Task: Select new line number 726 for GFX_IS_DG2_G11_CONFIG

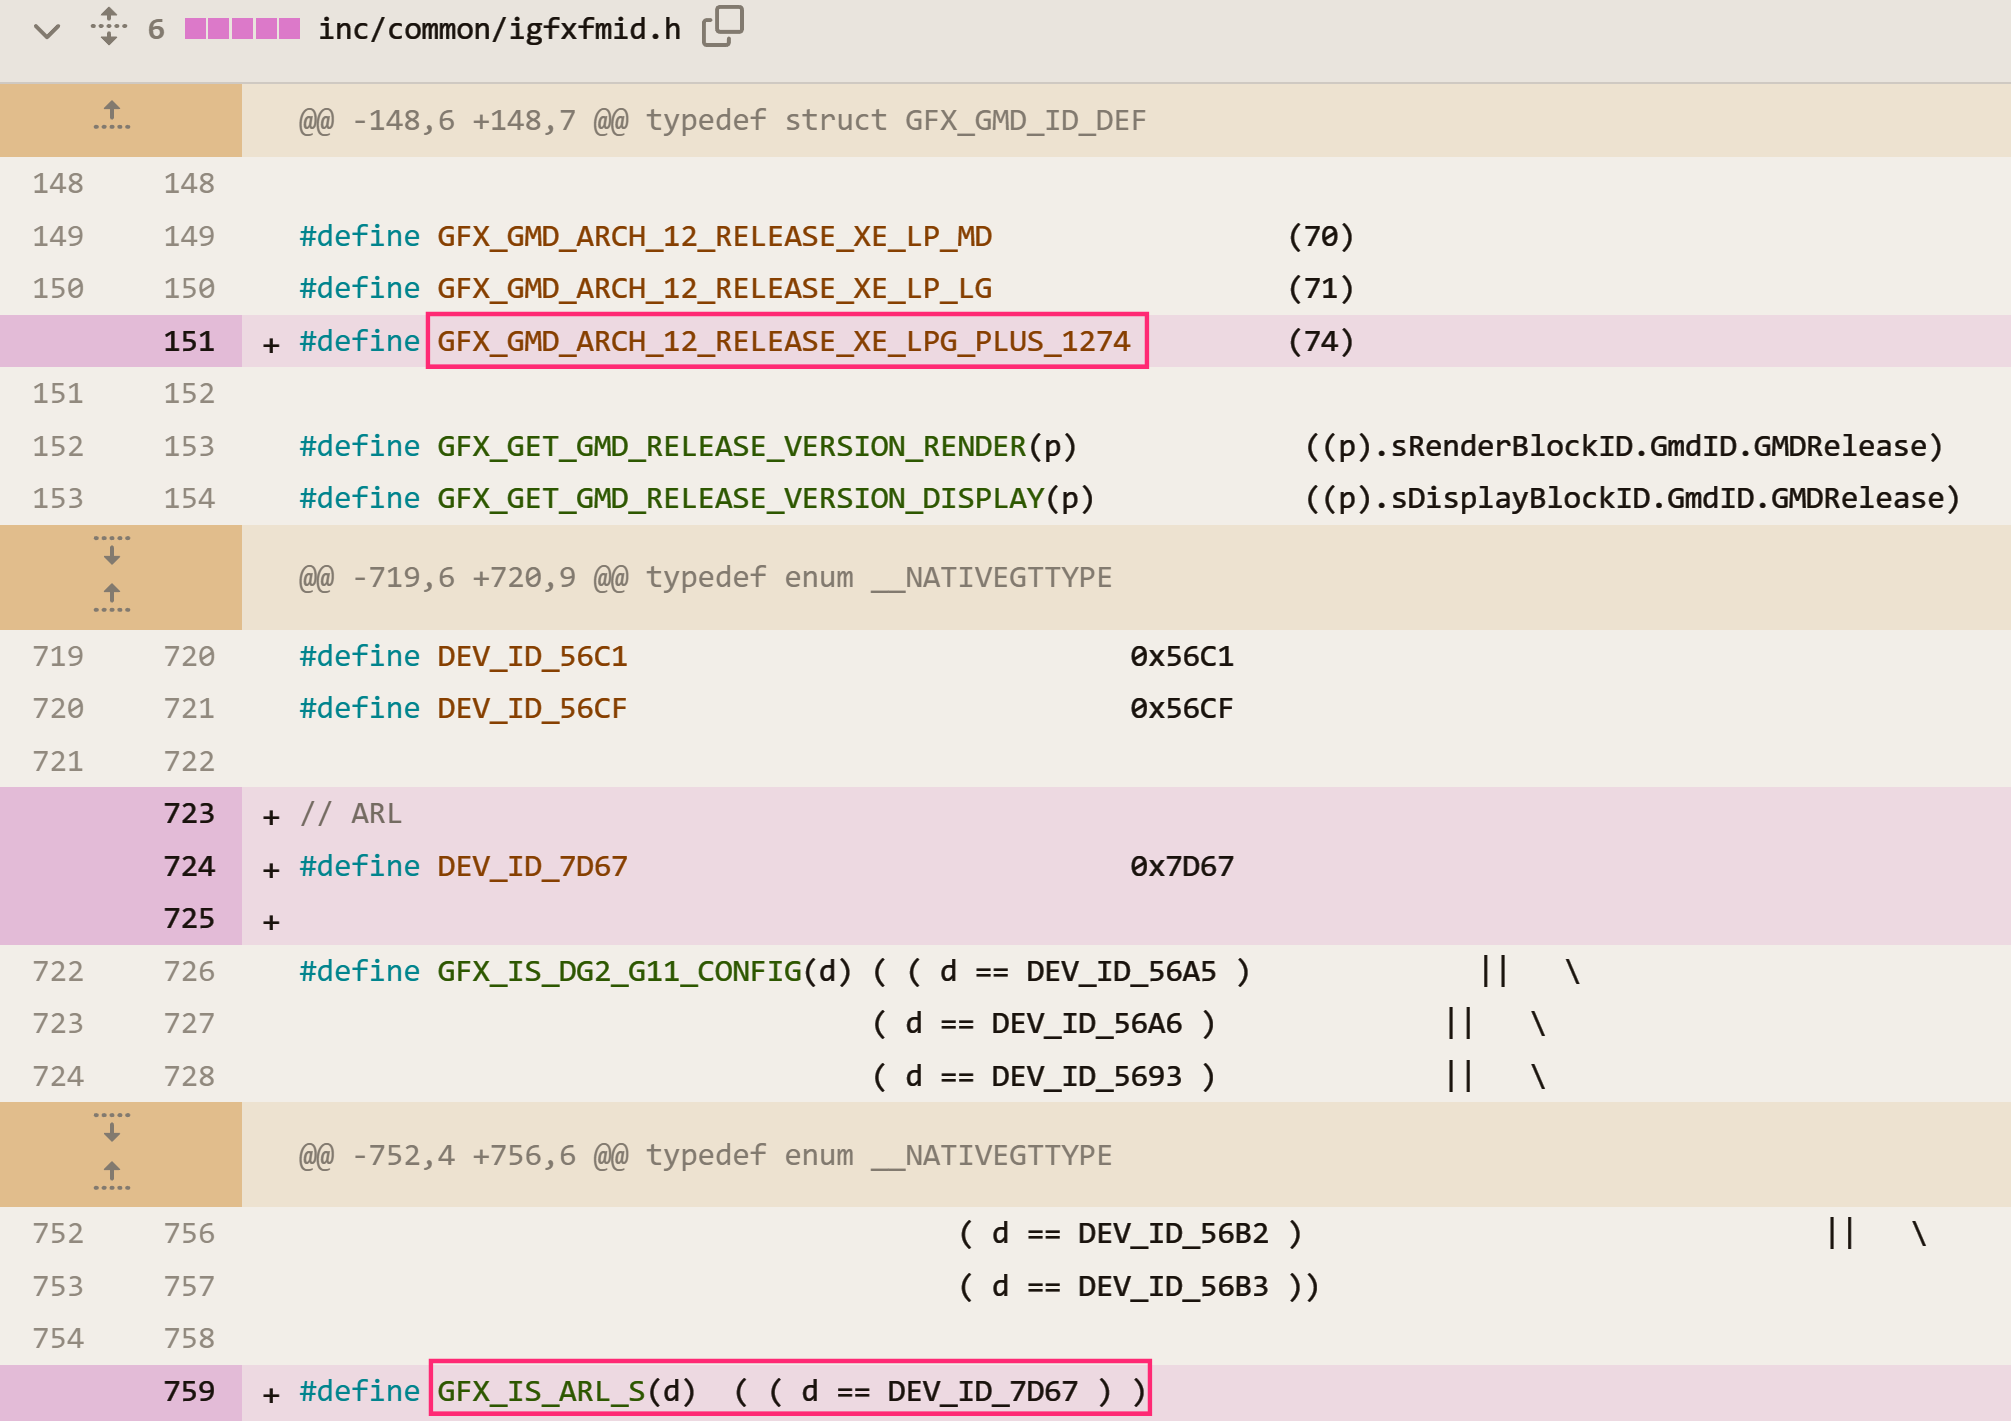Action: pos(189,971)
